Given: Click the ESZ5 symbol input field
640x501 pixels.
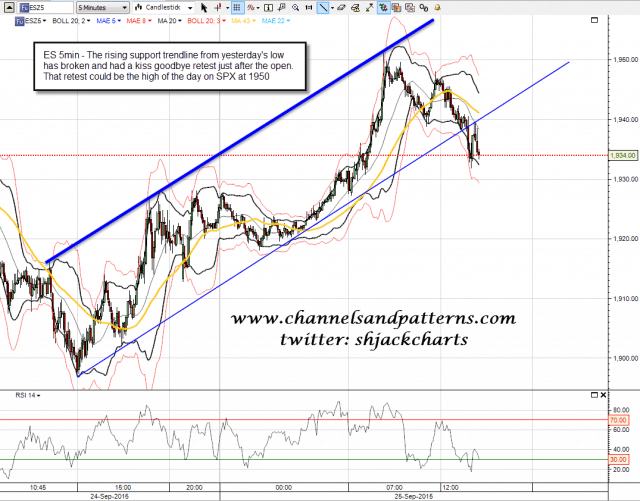Looking at the screenshot, I should point(46,7).
